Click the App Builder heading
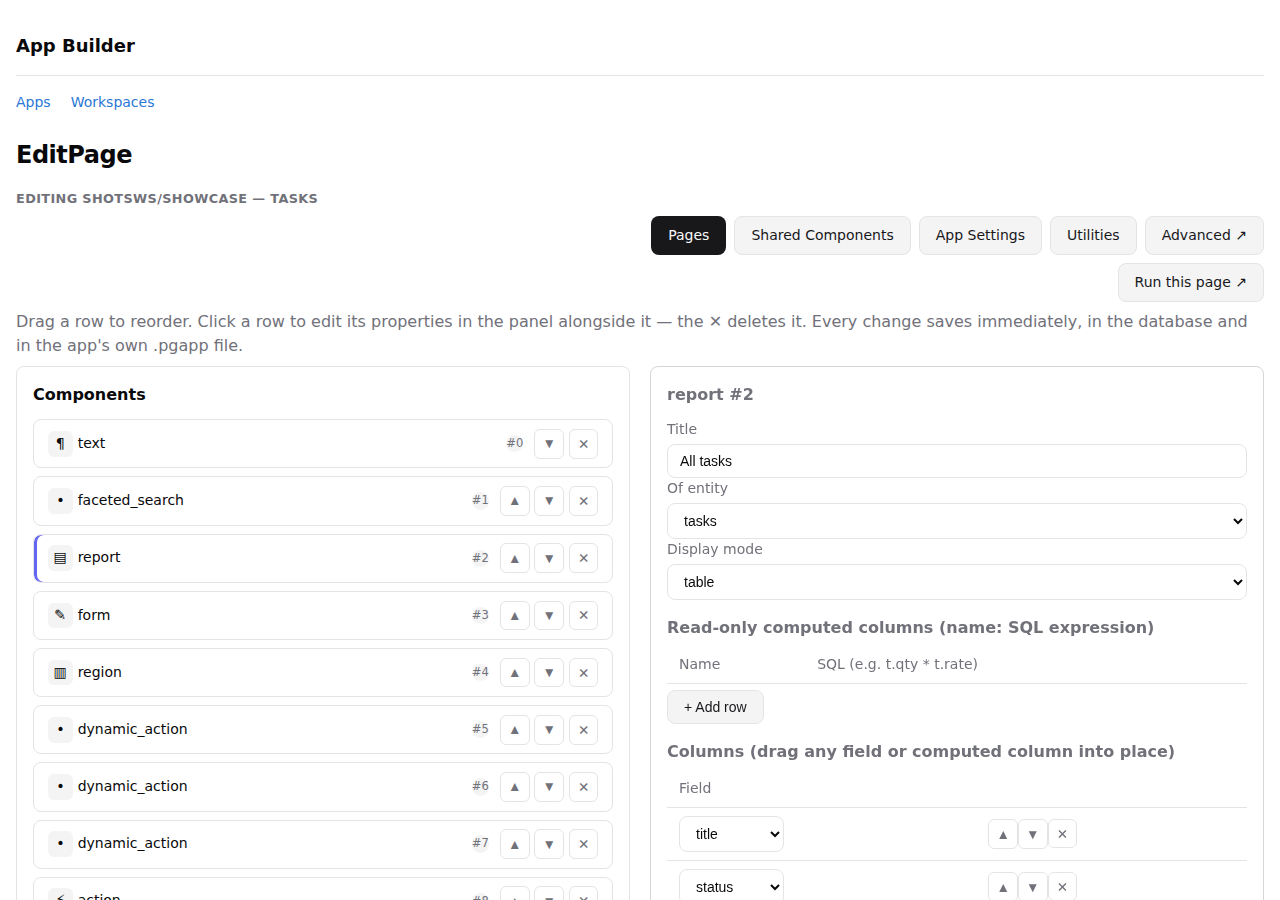Image resolution: width=1280 pixels, height=900 pixels. coord(75,45)
